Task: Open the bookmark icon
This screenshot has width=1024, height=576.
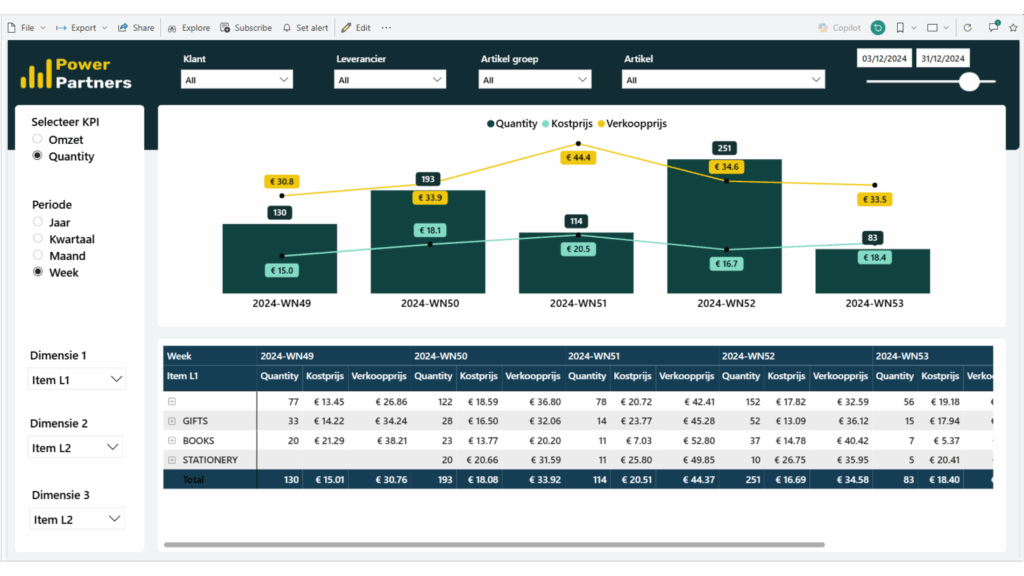Action: pyautogui.click(x=900, y=28)
